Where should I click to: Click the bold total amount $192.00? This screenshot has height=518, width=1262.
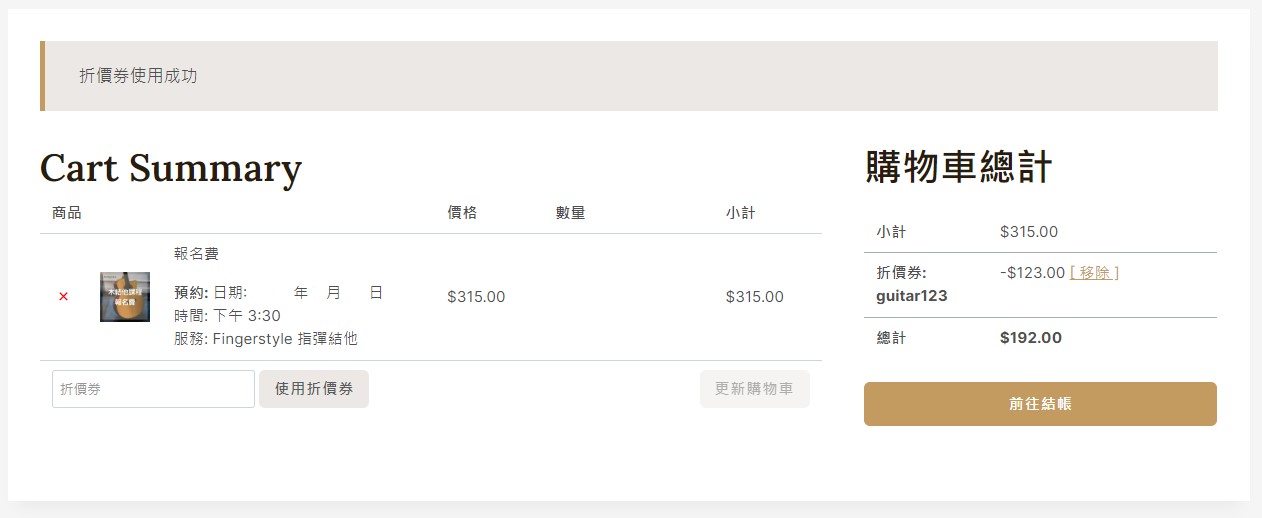(1030, 338)
